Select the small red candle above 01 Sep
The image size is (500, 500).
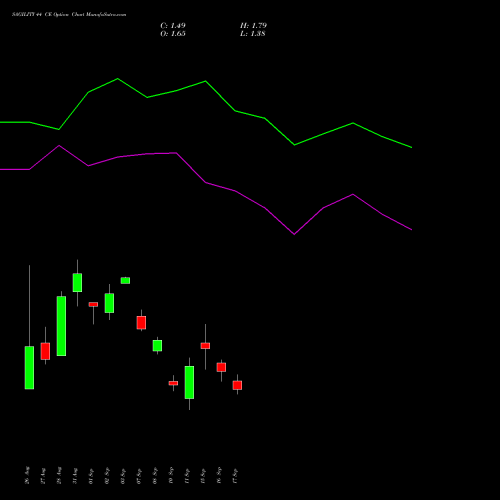tap(93, 304)
